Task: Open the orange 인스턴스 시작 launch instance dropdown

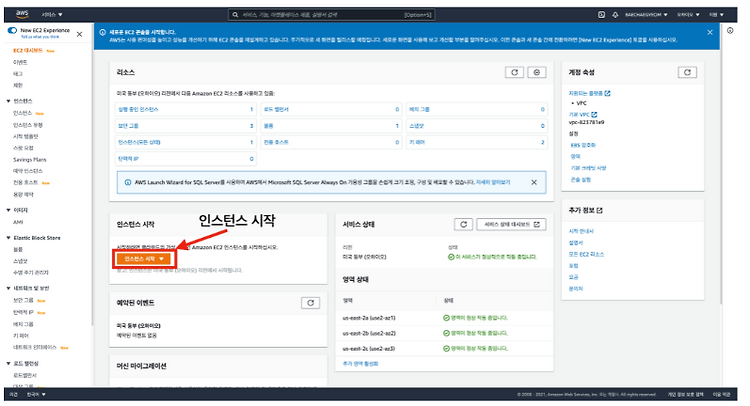Action: [x=143, y=259]
